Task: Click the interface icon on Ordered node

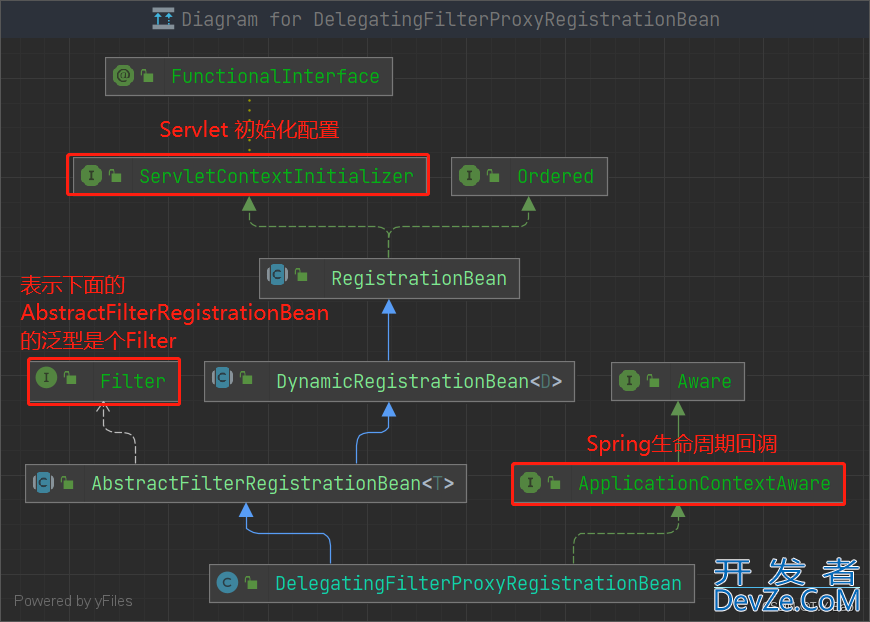Action: pyautogui.click(x=469, y=175)
